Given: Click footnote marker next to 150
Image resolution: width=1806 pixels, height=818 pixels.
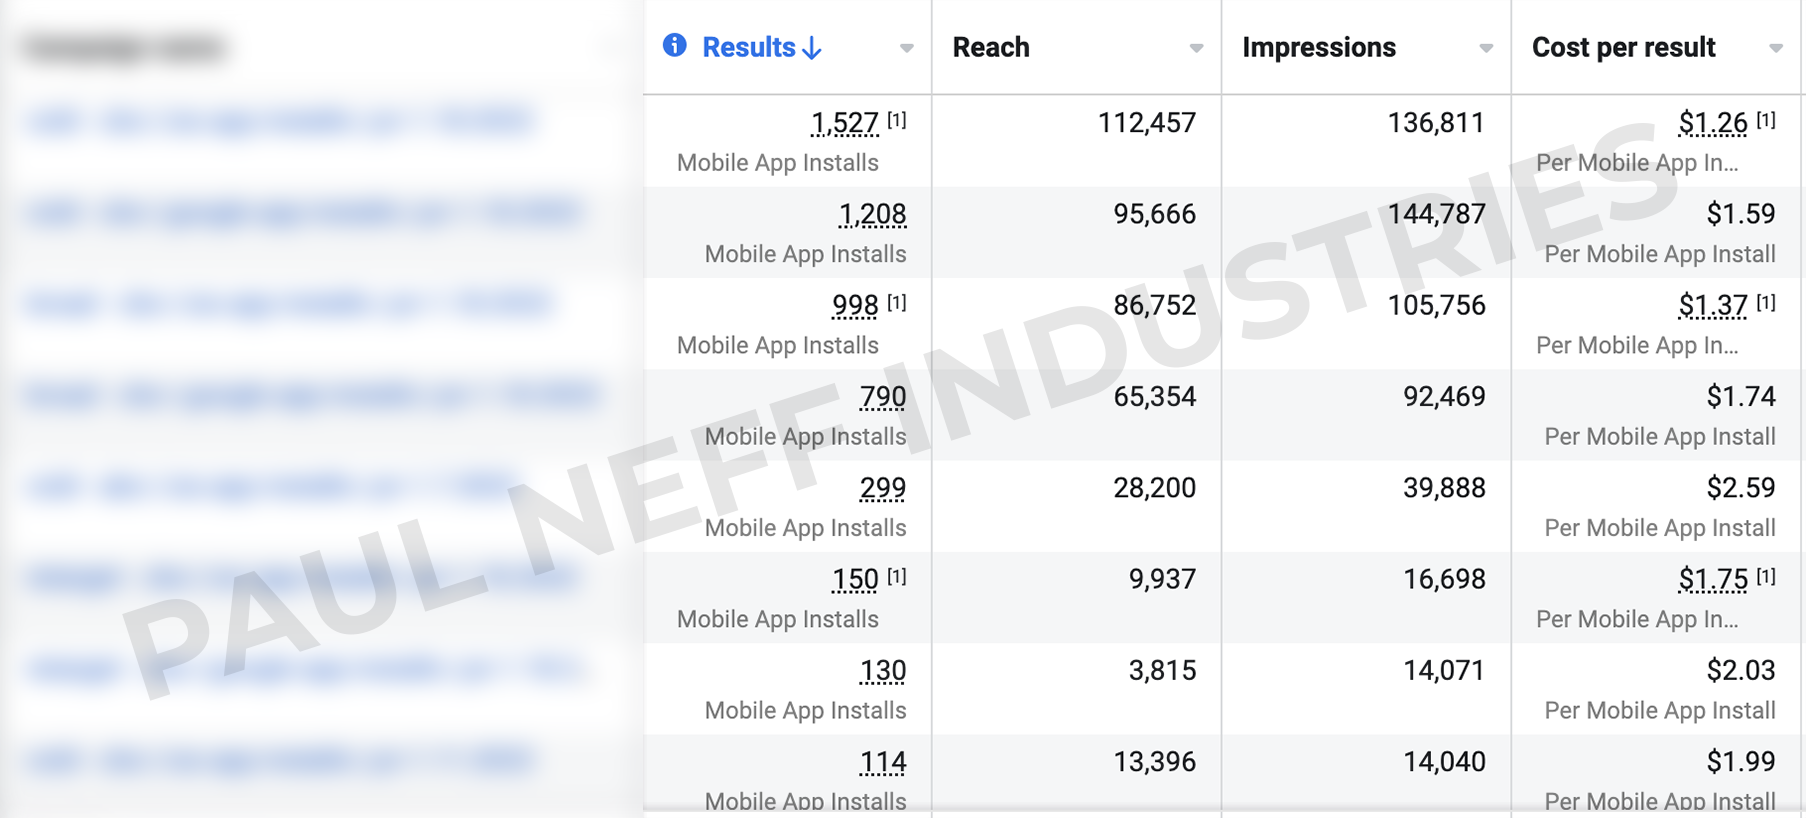Looking at the screenshot, I should (x=897, y=576).
